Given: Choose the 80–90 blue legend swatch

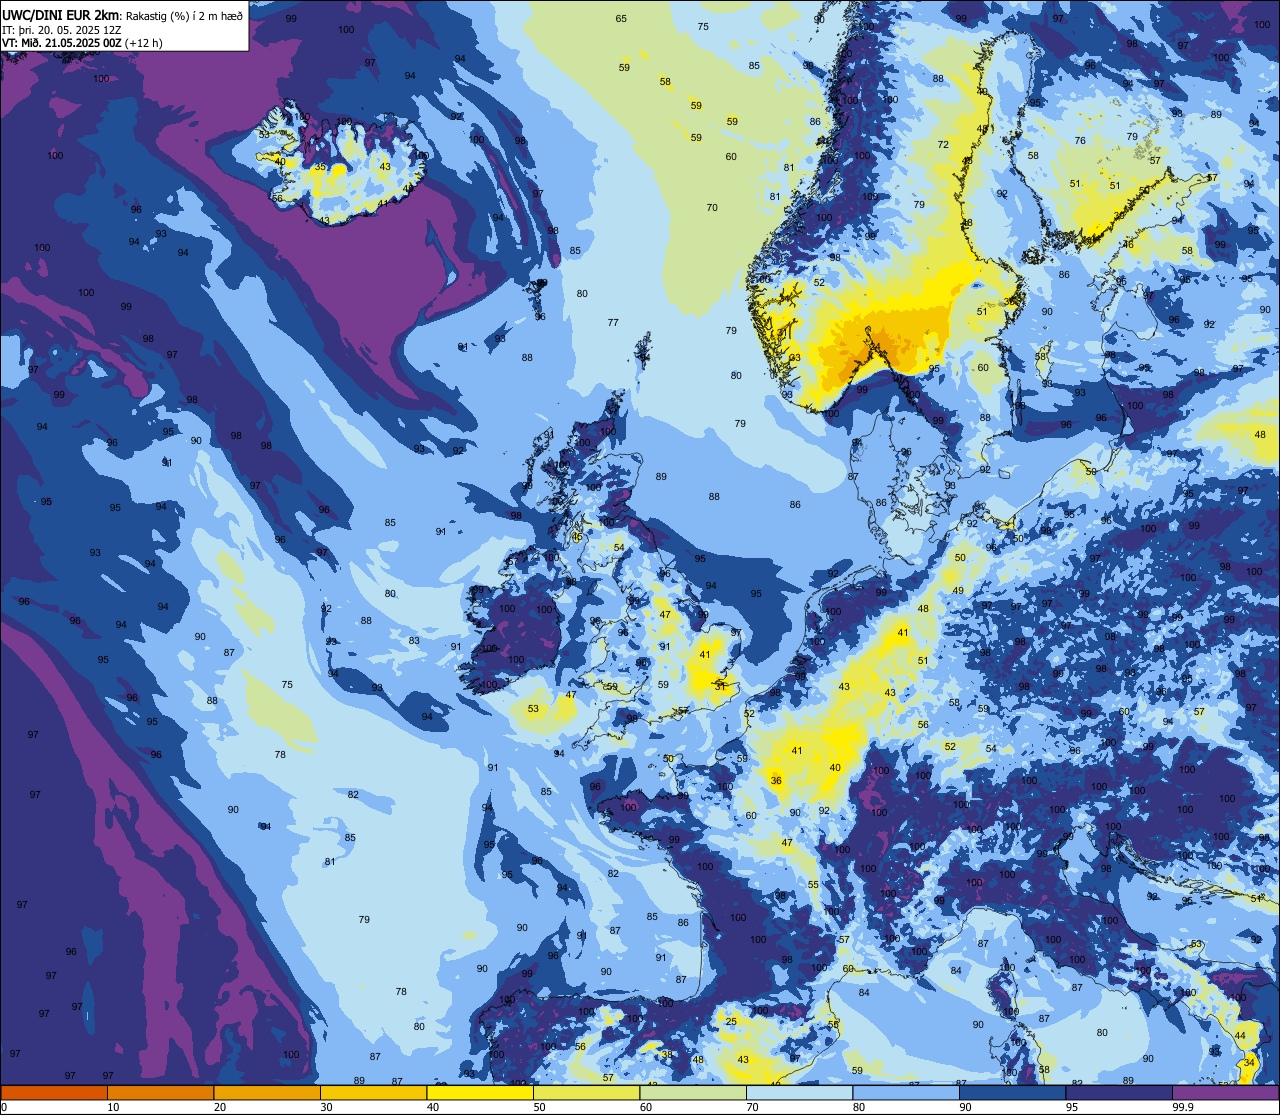Looking at the screenshot, I should point(906,1092).
